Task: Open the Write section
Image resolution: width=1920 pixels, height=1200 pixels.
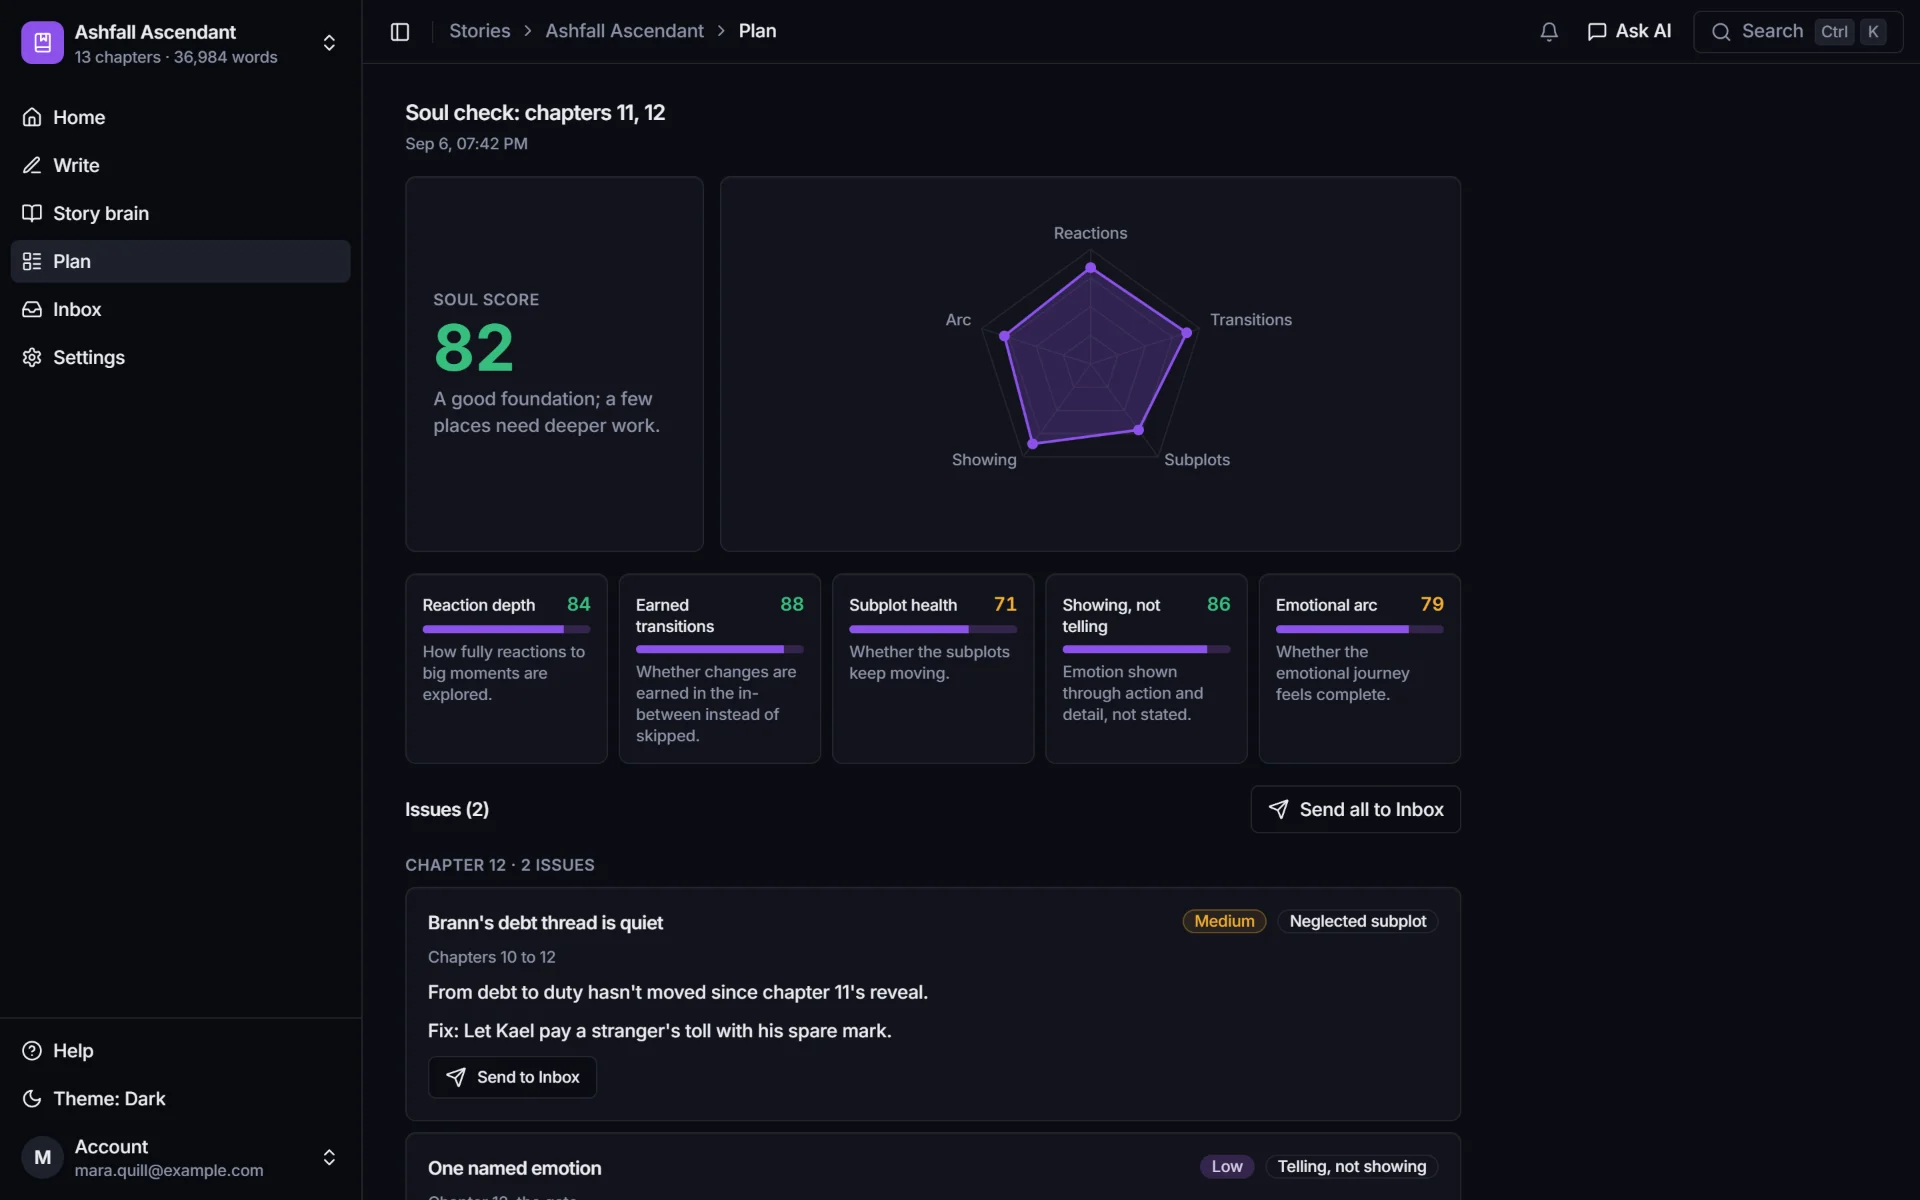Action: [180, 165]
